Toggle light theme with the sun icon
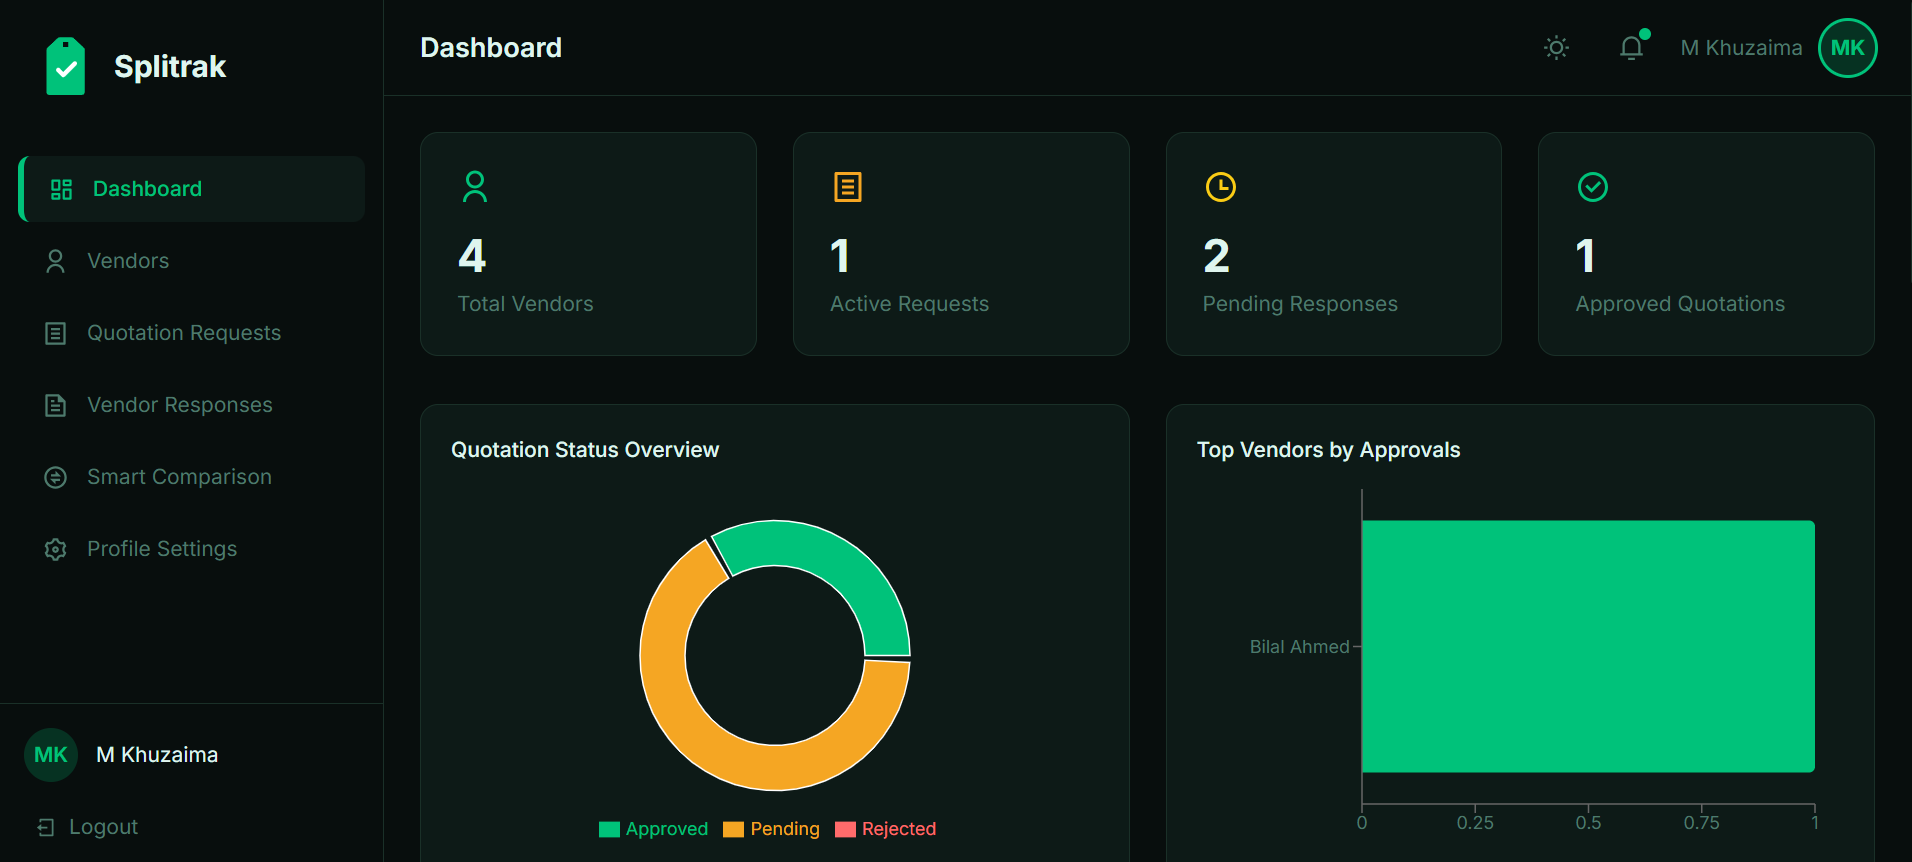1912x862 pixels. pos(1556,47)
